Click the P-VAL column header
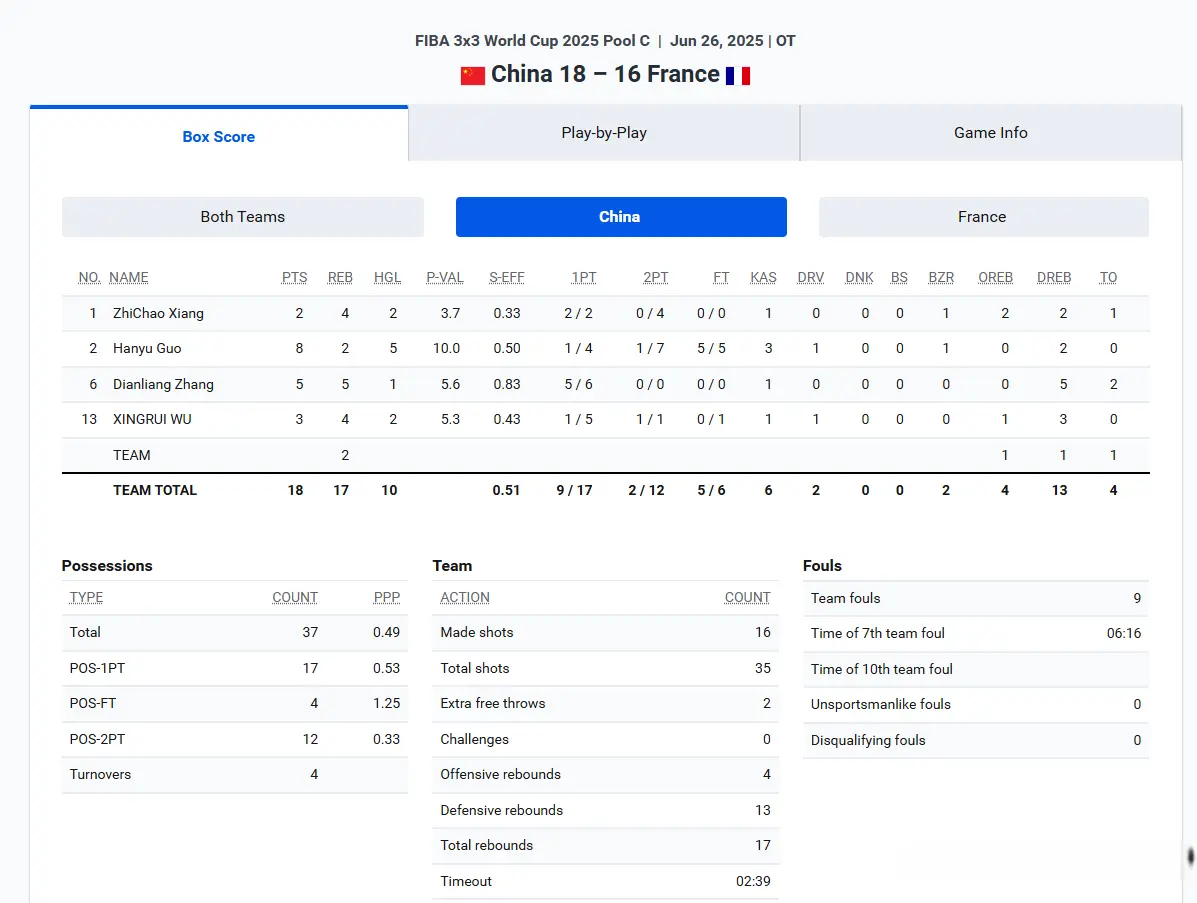The height and width of the screenshot is (903, 1197). [x=444, y=278]
